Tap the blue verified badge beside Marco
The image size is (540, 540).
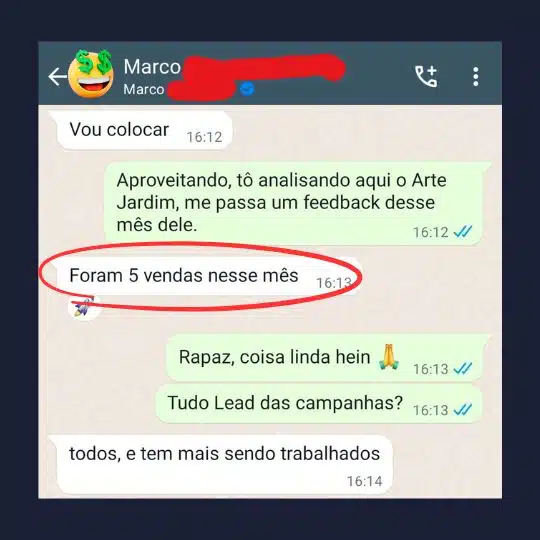click(x=247, y=89)
